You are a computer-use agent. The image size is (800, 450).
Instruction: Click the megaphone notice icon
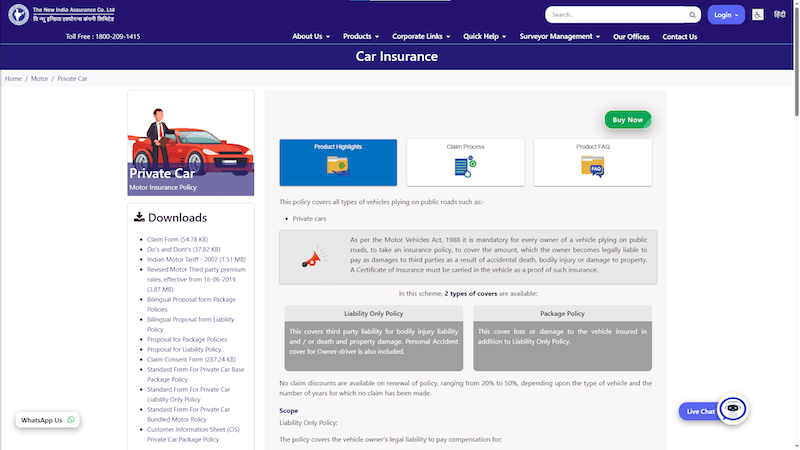click(x=314, y=258)
